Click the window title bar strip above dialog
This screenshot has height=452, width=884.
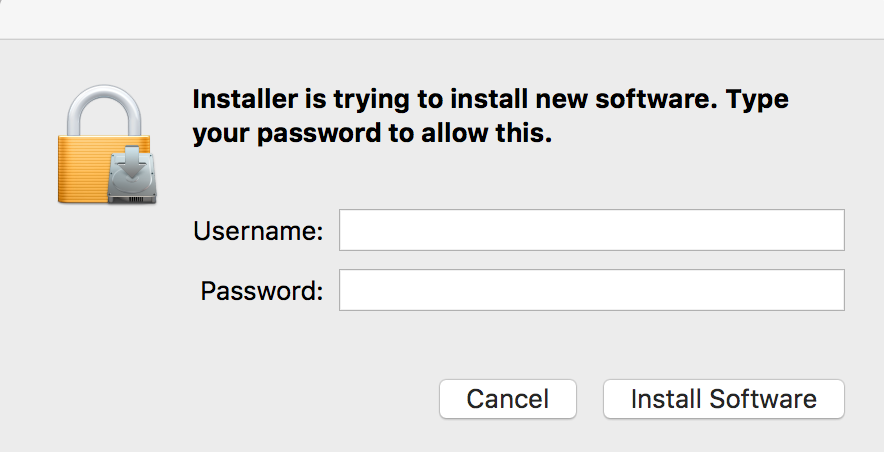click(442, 19)
